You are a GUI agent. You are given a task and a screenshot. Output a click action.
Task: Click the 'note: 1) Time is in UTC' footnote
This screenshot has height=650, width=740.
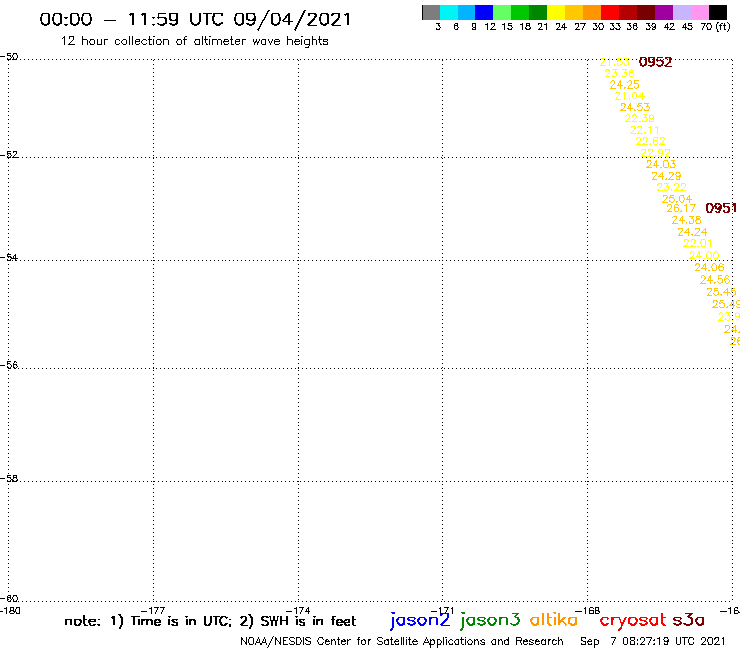pos(148,621)
